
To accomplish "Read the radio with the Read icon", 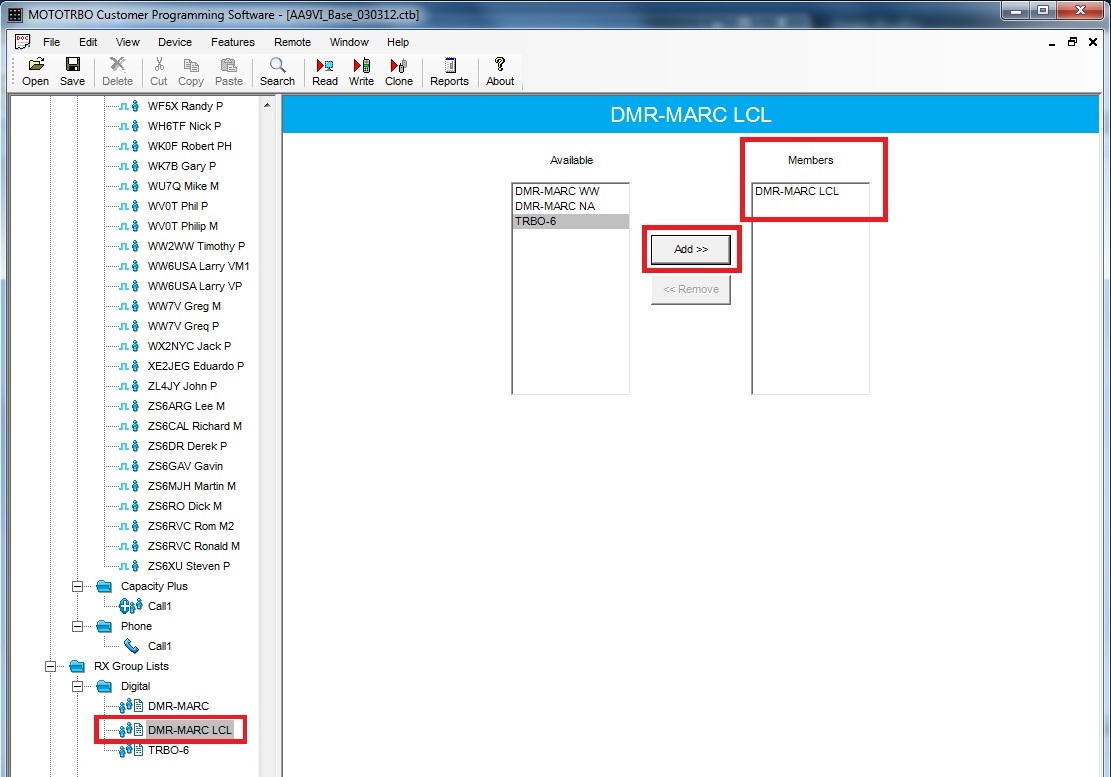I will (x=325, y=65).
